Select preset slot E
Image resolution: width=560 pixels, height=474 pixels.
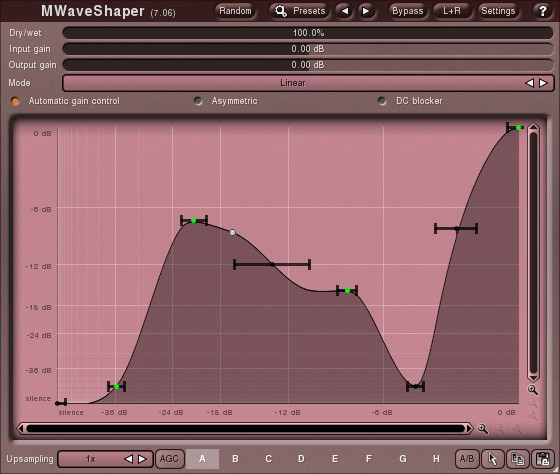tap(335, 459)
